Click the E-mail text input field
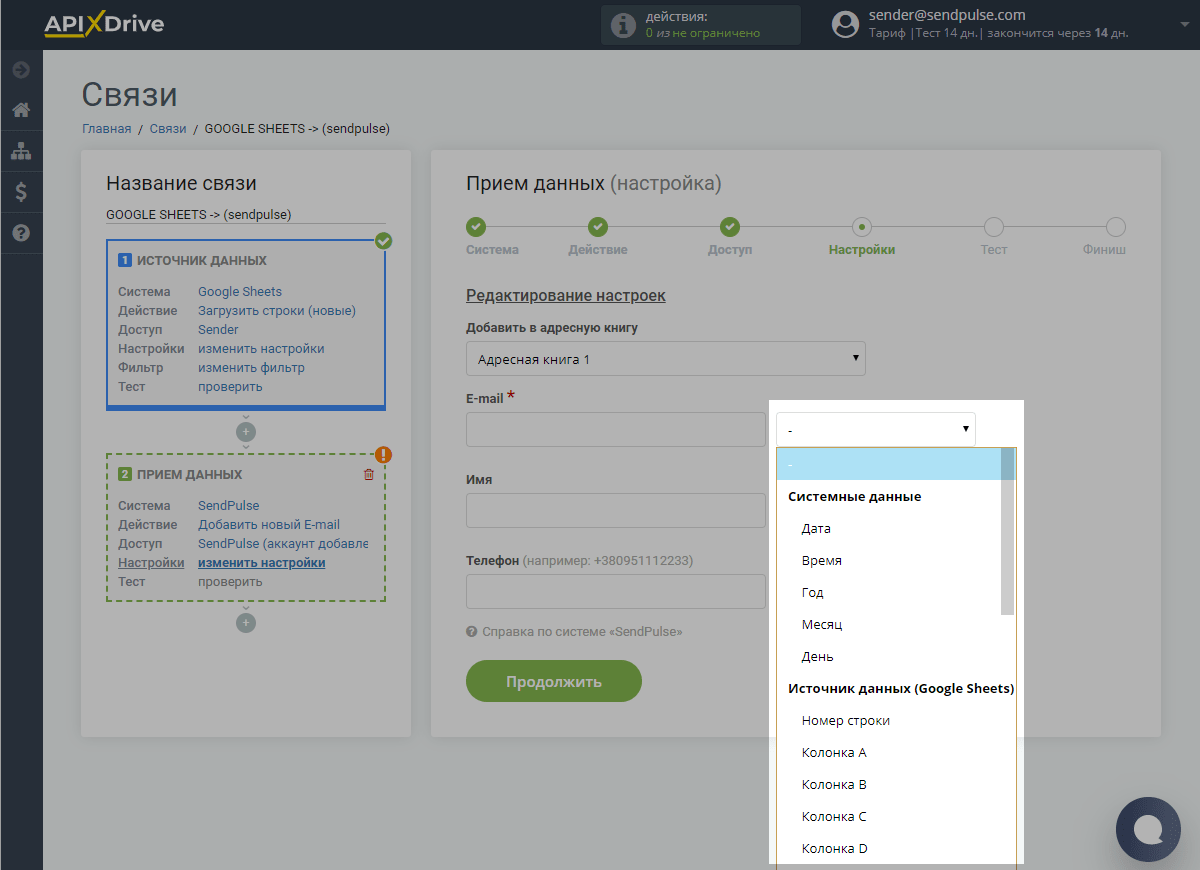This screenshot has height=870, width=1200. tap(616, 429)
